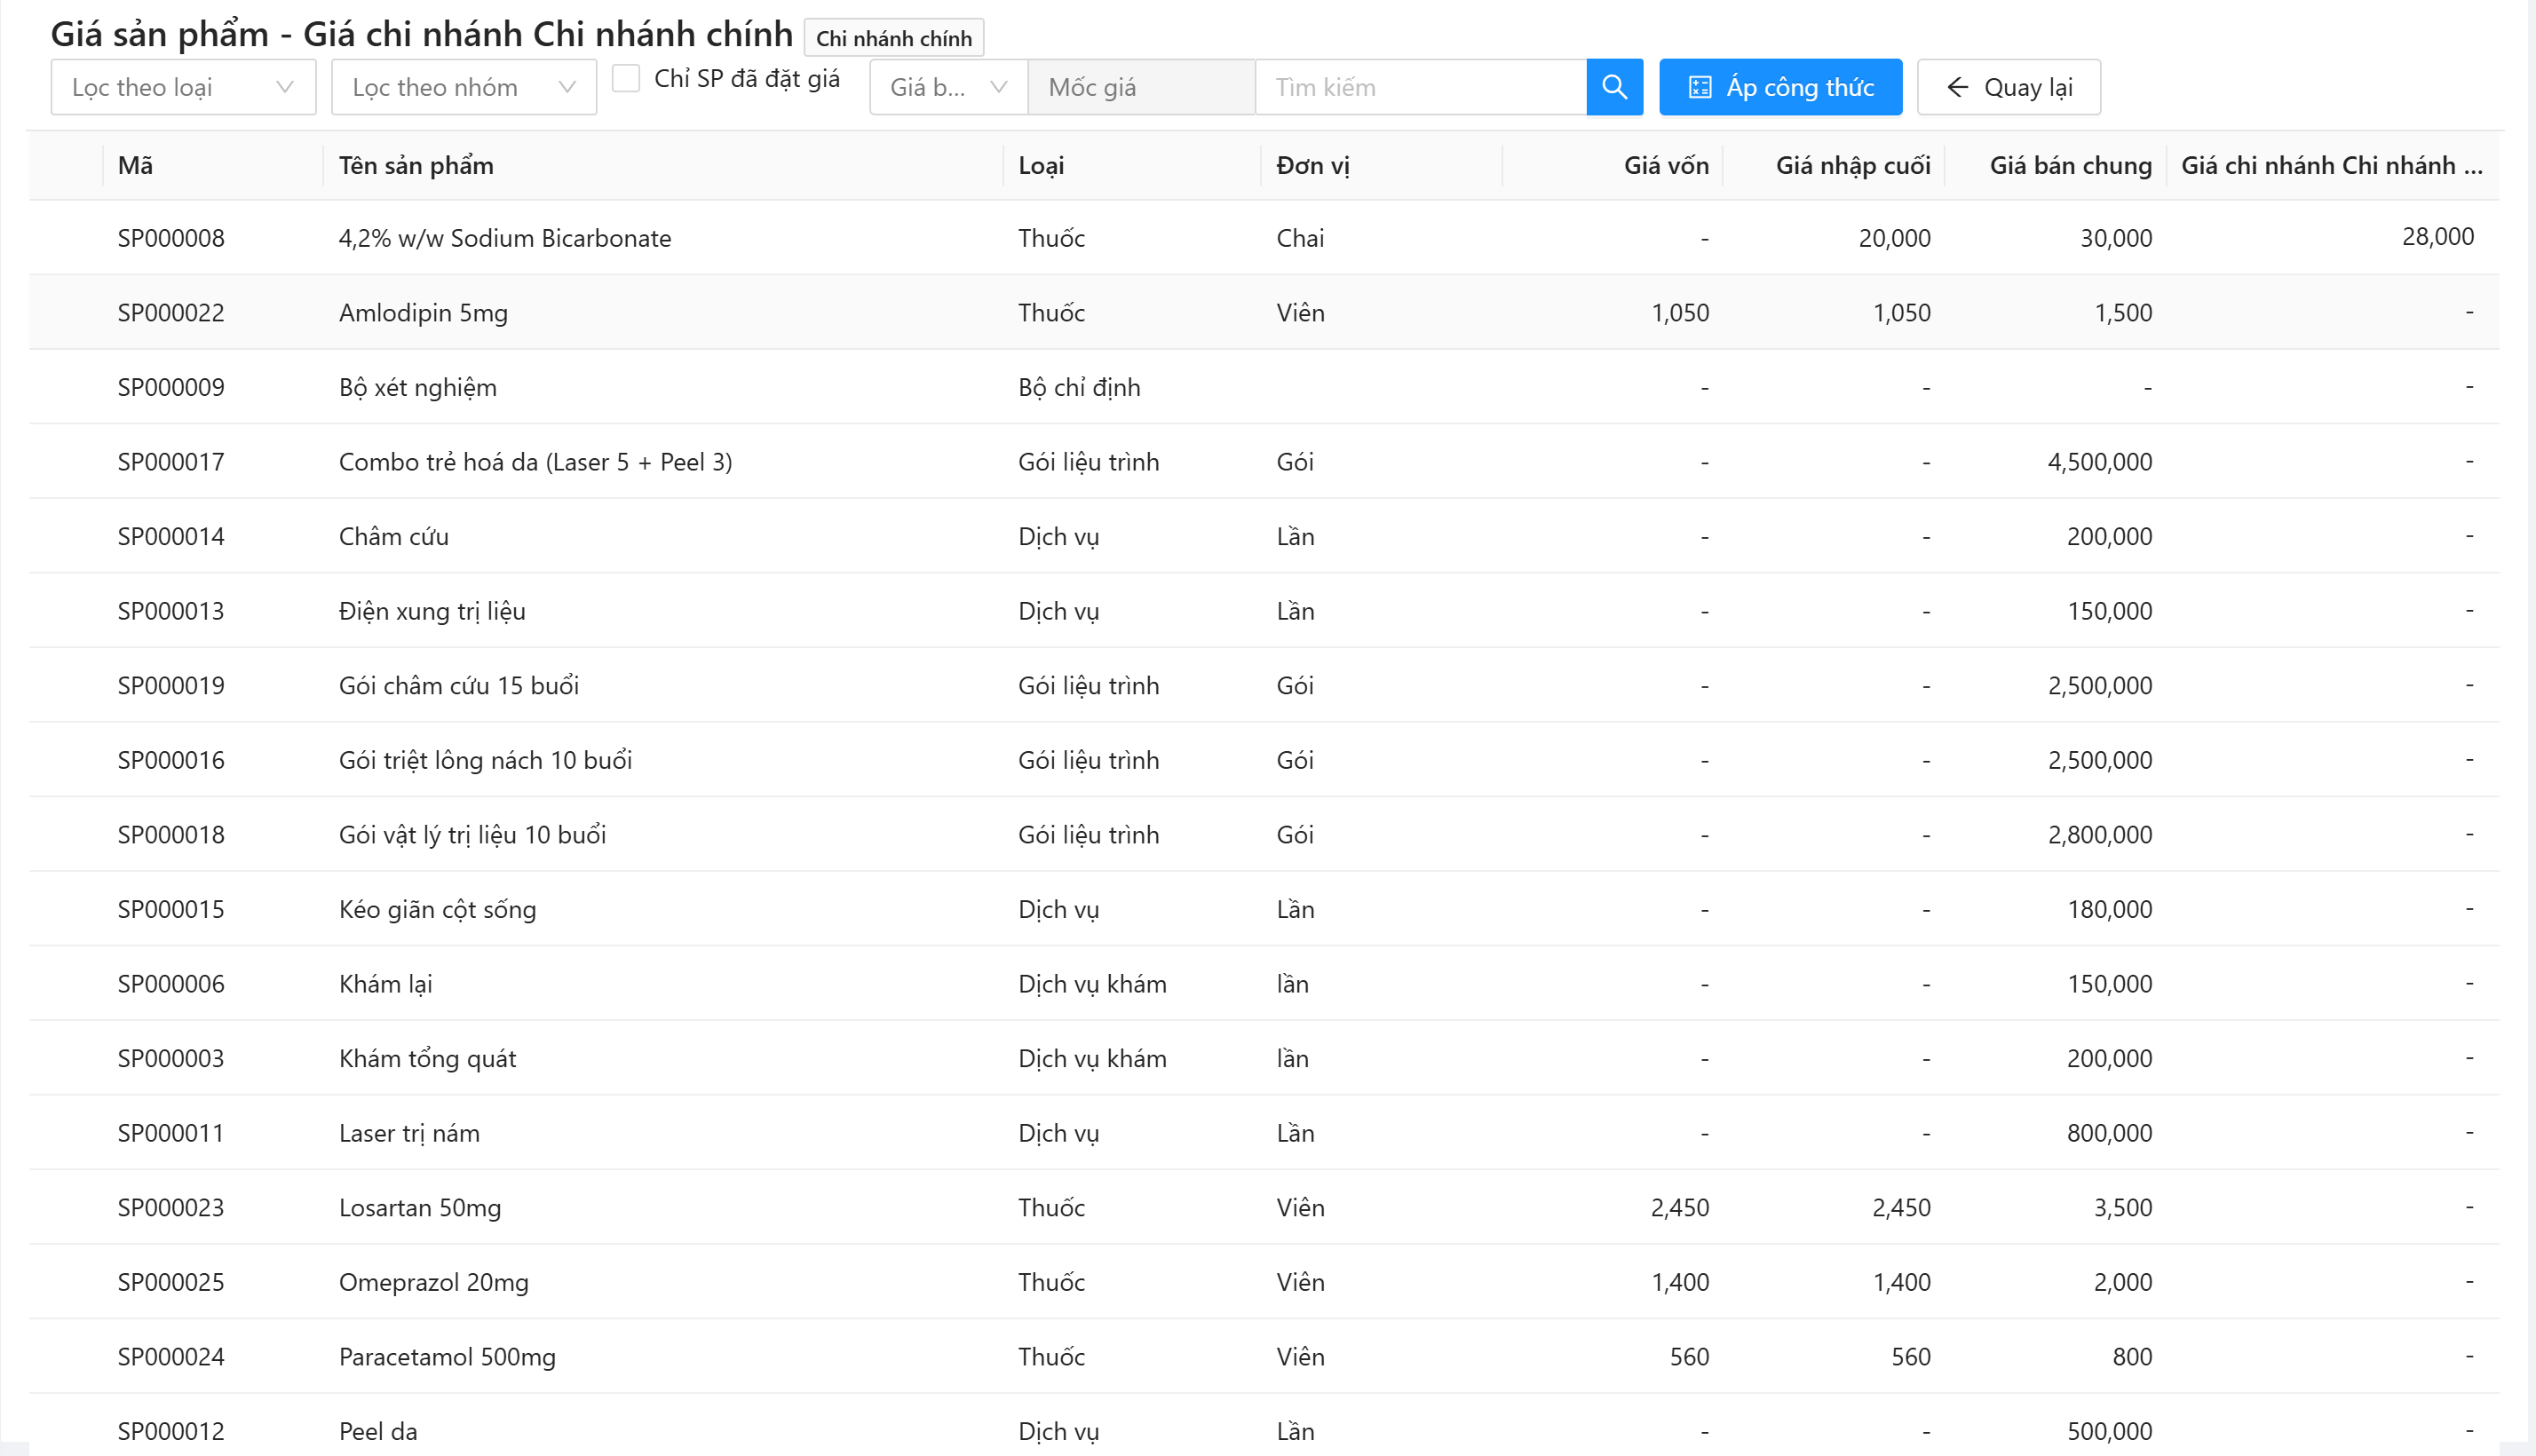Click the 800,000 price for Laser trị nám

tap(2109, 1133)
